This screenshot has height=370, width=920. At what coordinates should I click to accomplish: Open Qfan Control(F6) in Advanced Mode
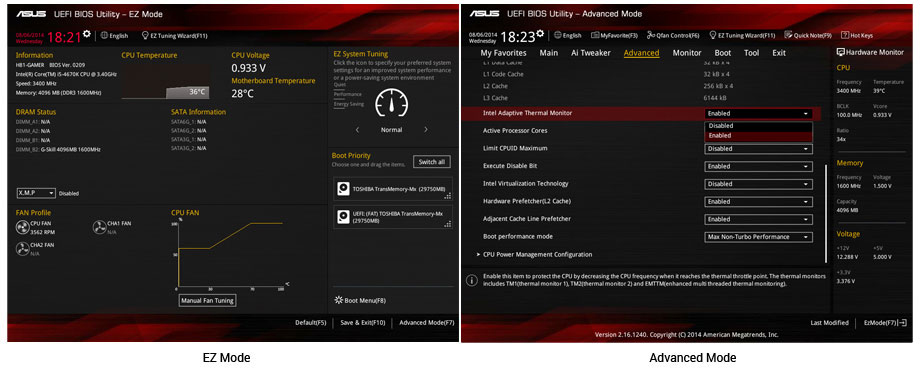674,35
